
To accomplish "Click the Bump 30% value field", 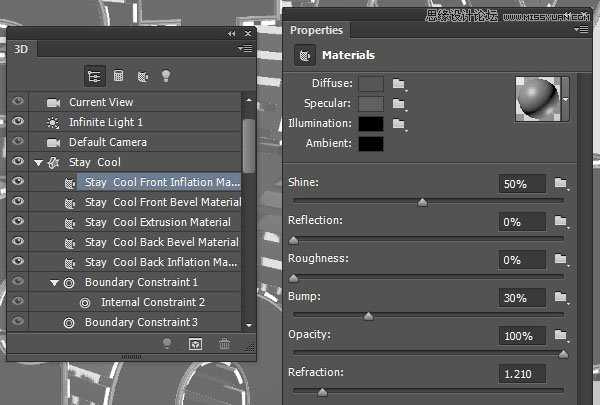I will [522, 298].
